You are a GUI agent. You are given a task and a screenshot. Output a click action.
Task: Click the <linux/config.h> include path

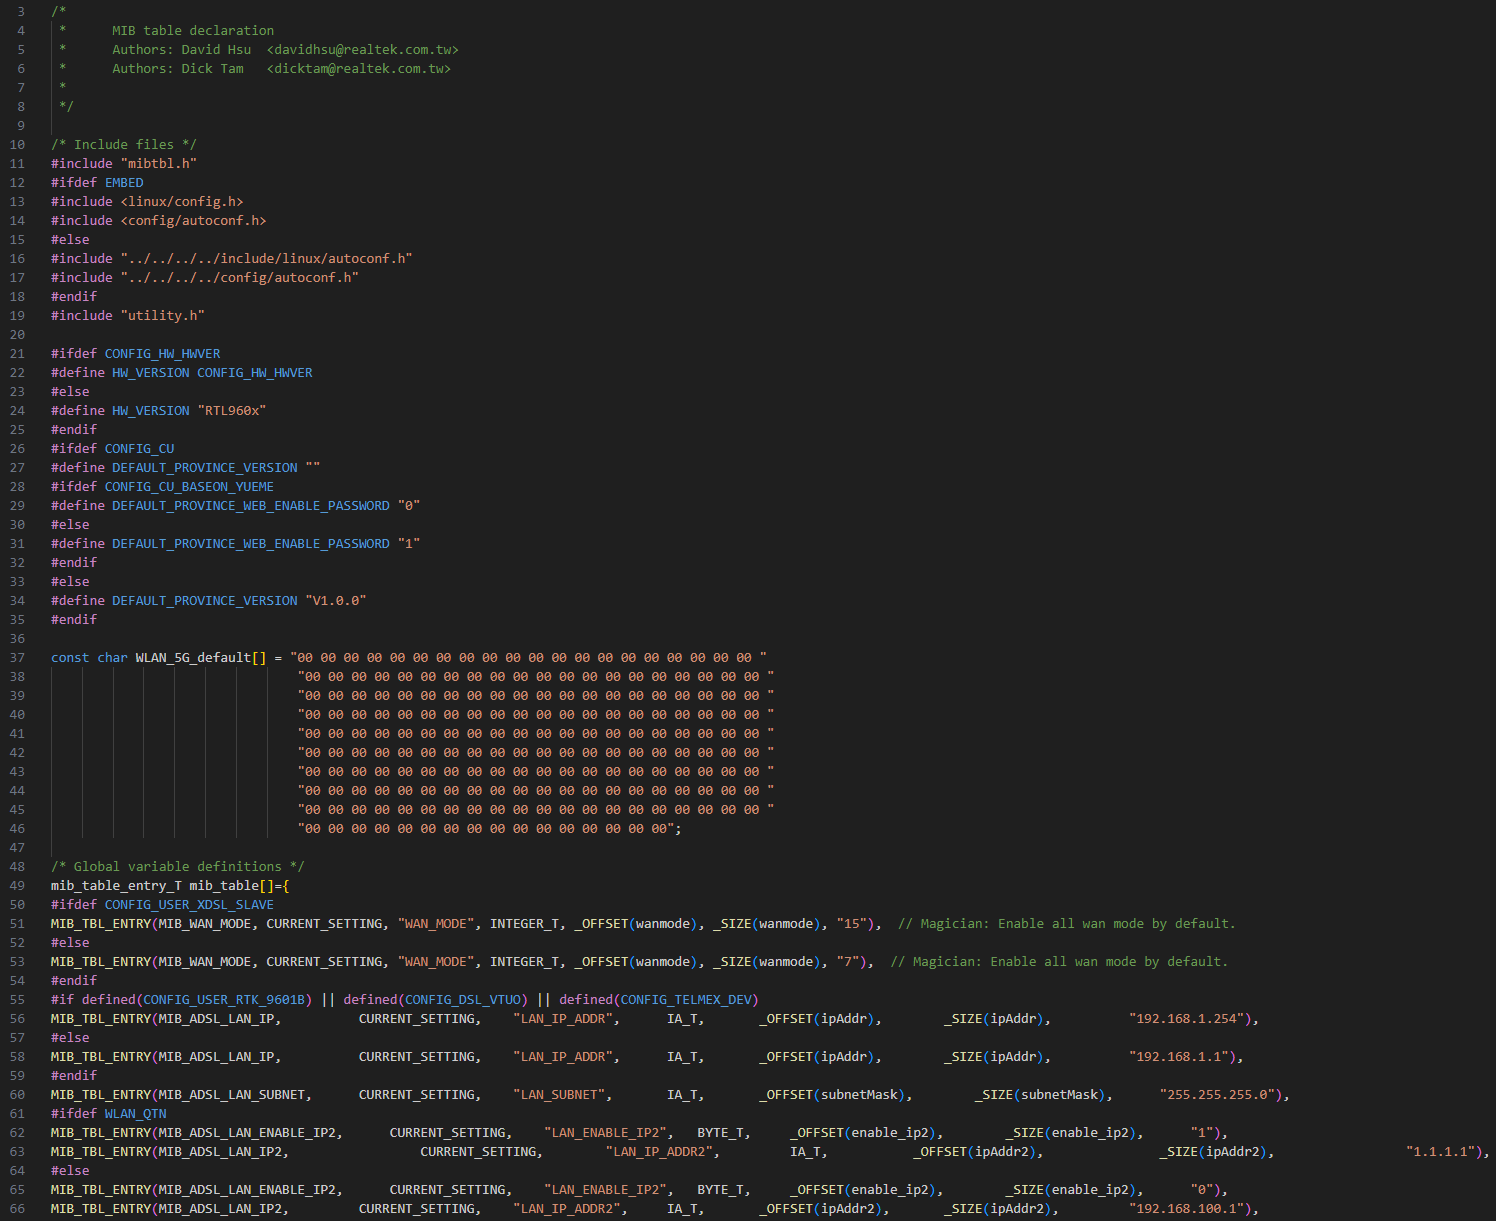pyautogui.click(x=181, y=201)
